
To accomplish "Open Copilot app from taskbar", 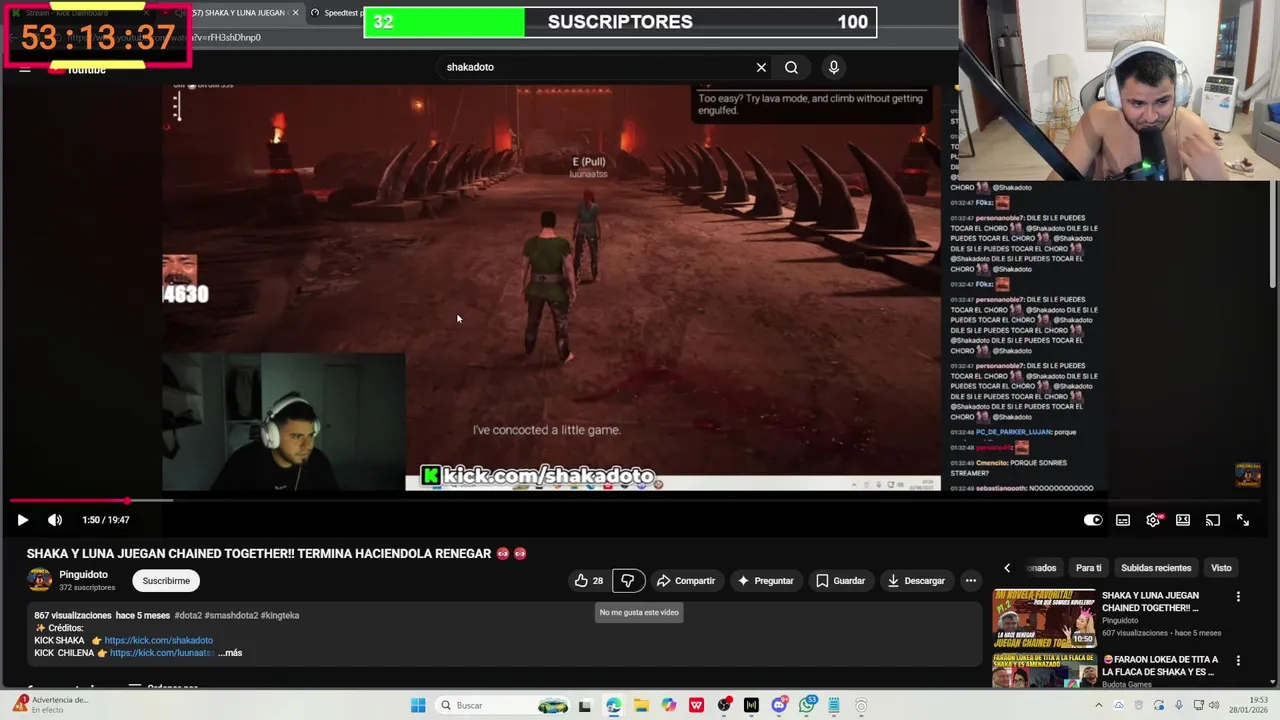I will click(668, 705).
